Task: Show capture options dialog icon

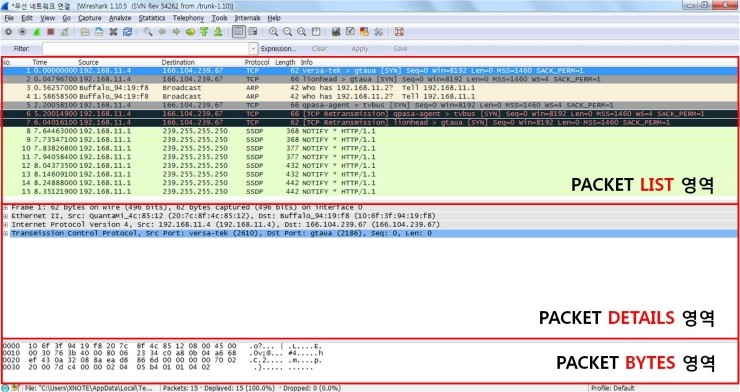Action: point(22,32)
